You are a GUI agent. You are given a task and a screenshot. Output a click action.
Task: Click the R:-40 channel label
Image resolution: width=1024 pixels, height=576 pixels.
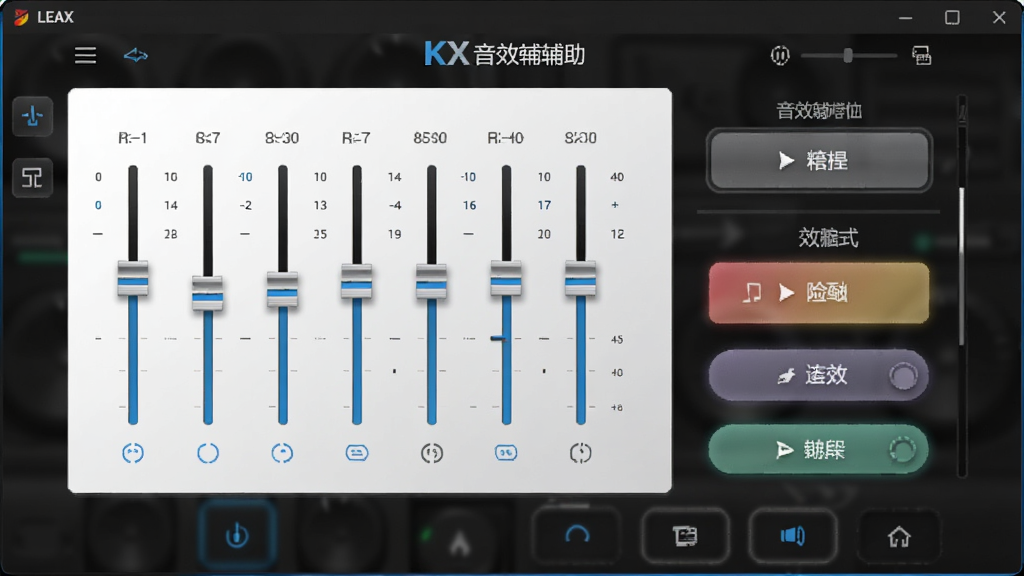pyautogui.click(x=505, y=138)
